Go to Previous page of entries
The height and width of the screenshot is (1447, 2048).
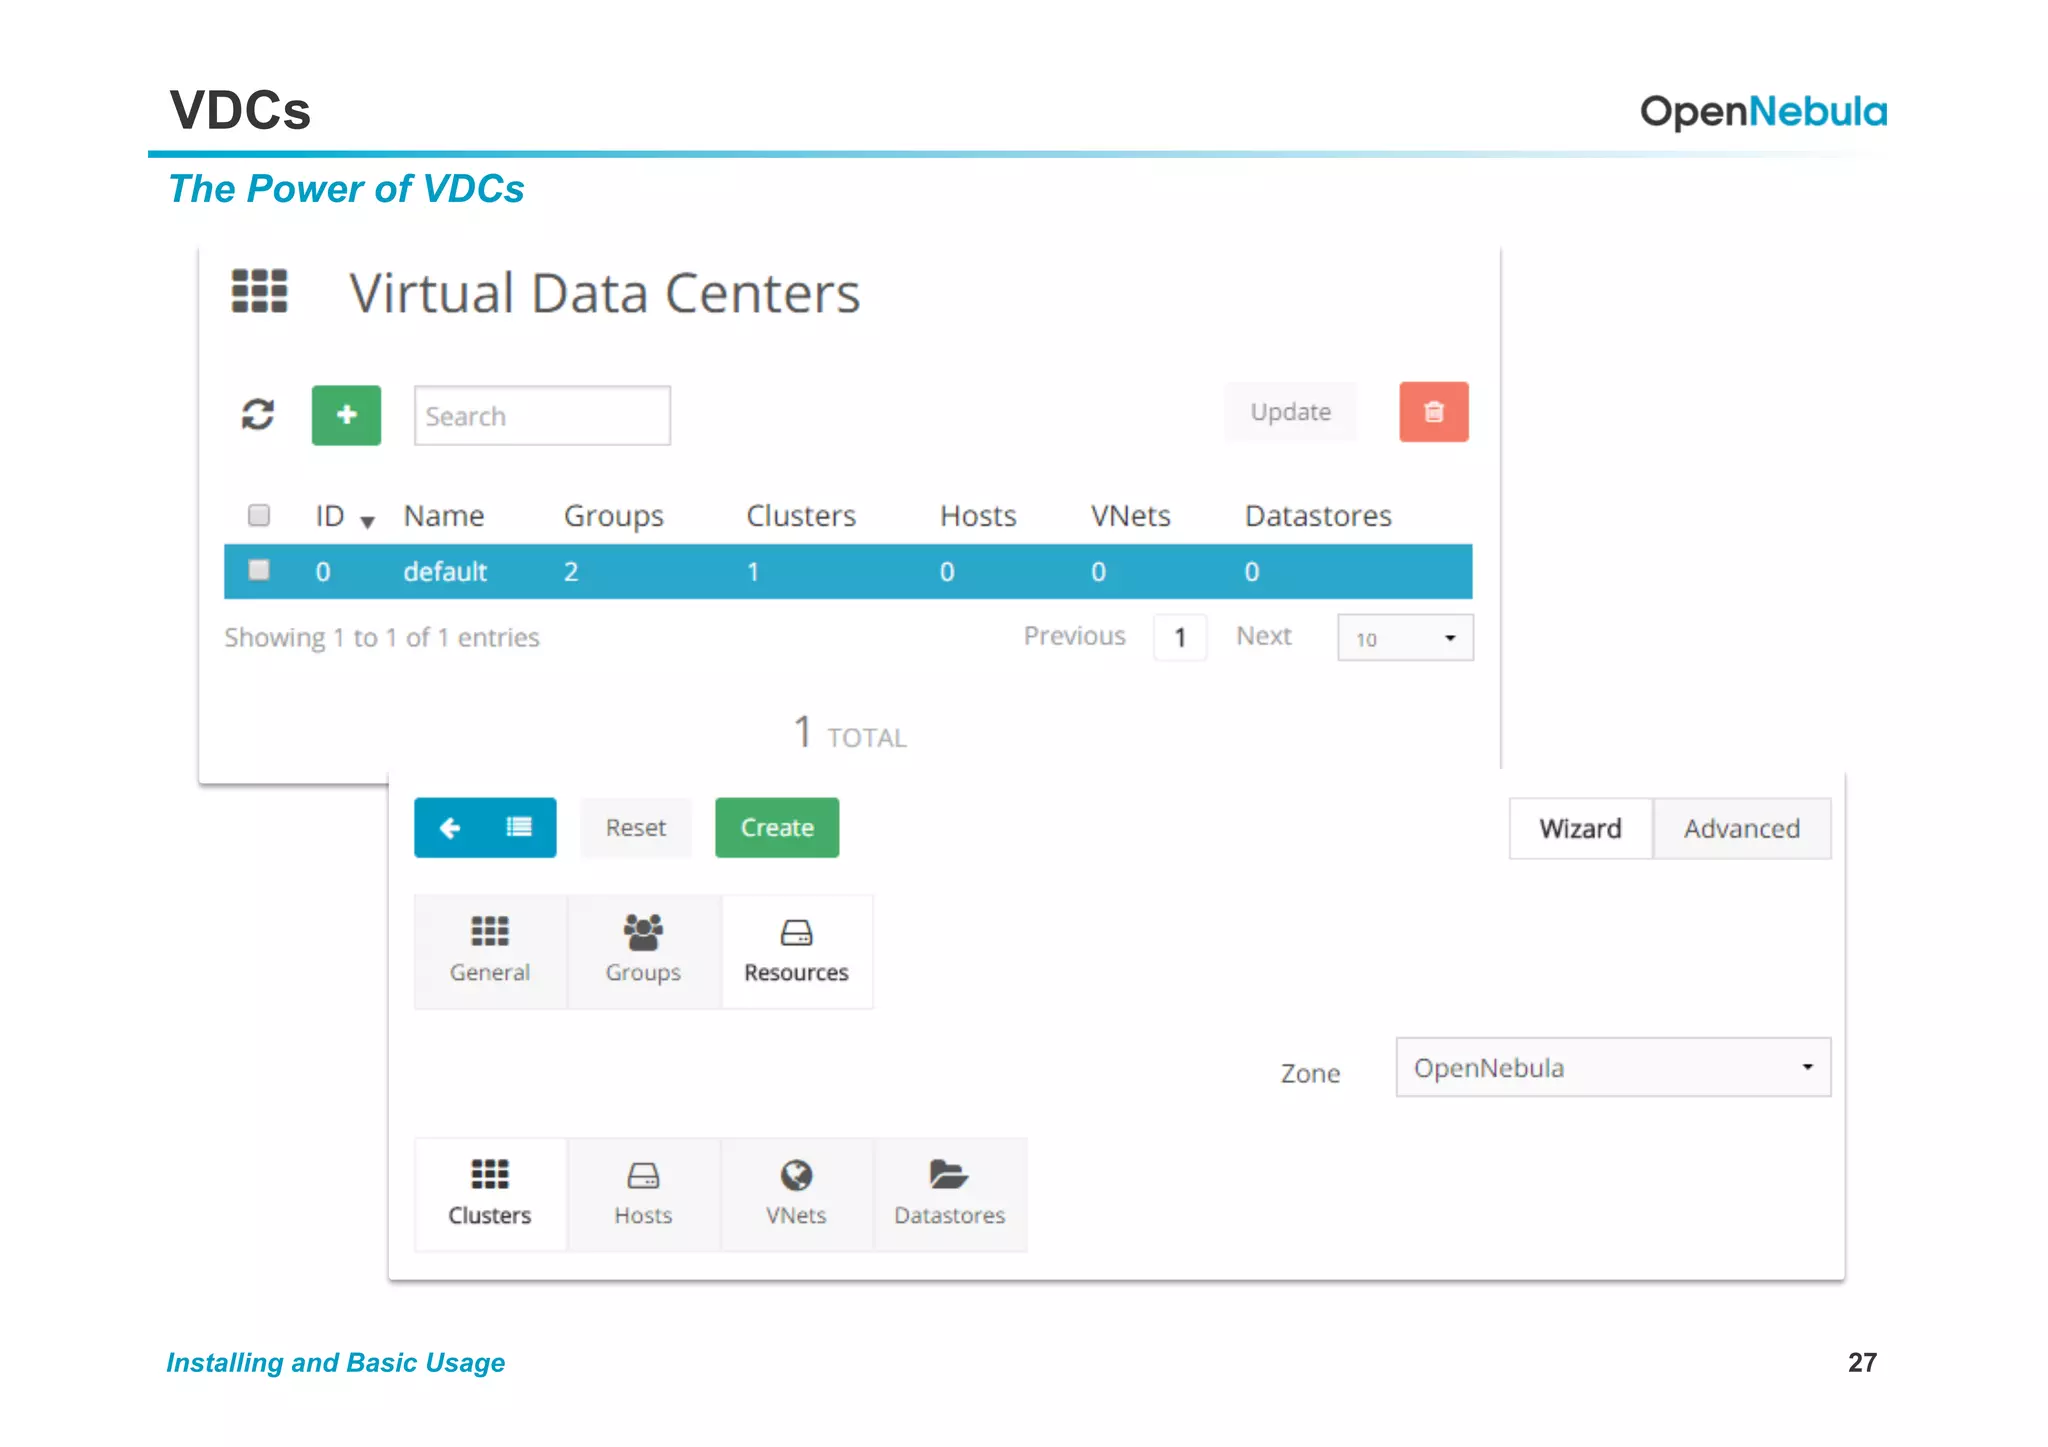(1074, 636)
